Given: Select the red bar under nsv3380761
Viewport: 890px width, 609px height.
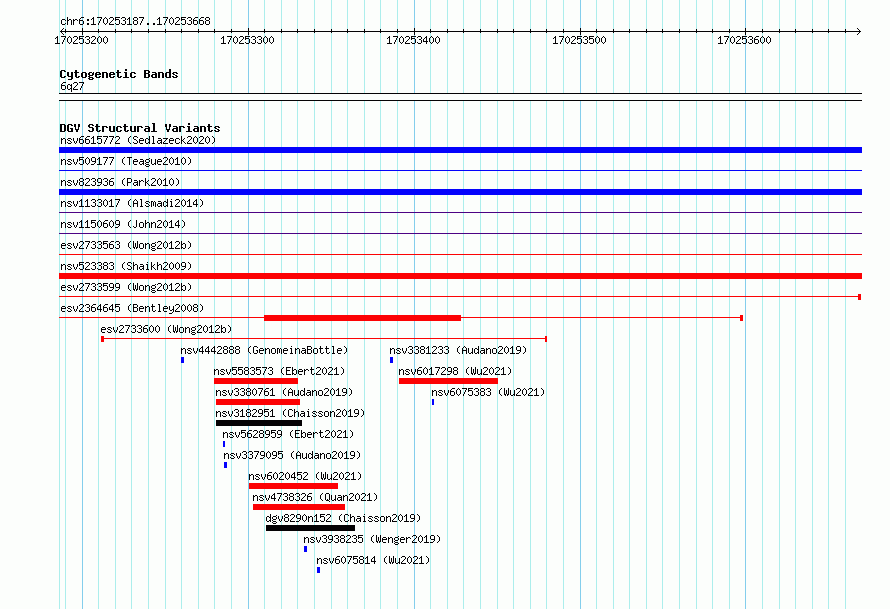Looking at the screenshot, I should [258, 402].
